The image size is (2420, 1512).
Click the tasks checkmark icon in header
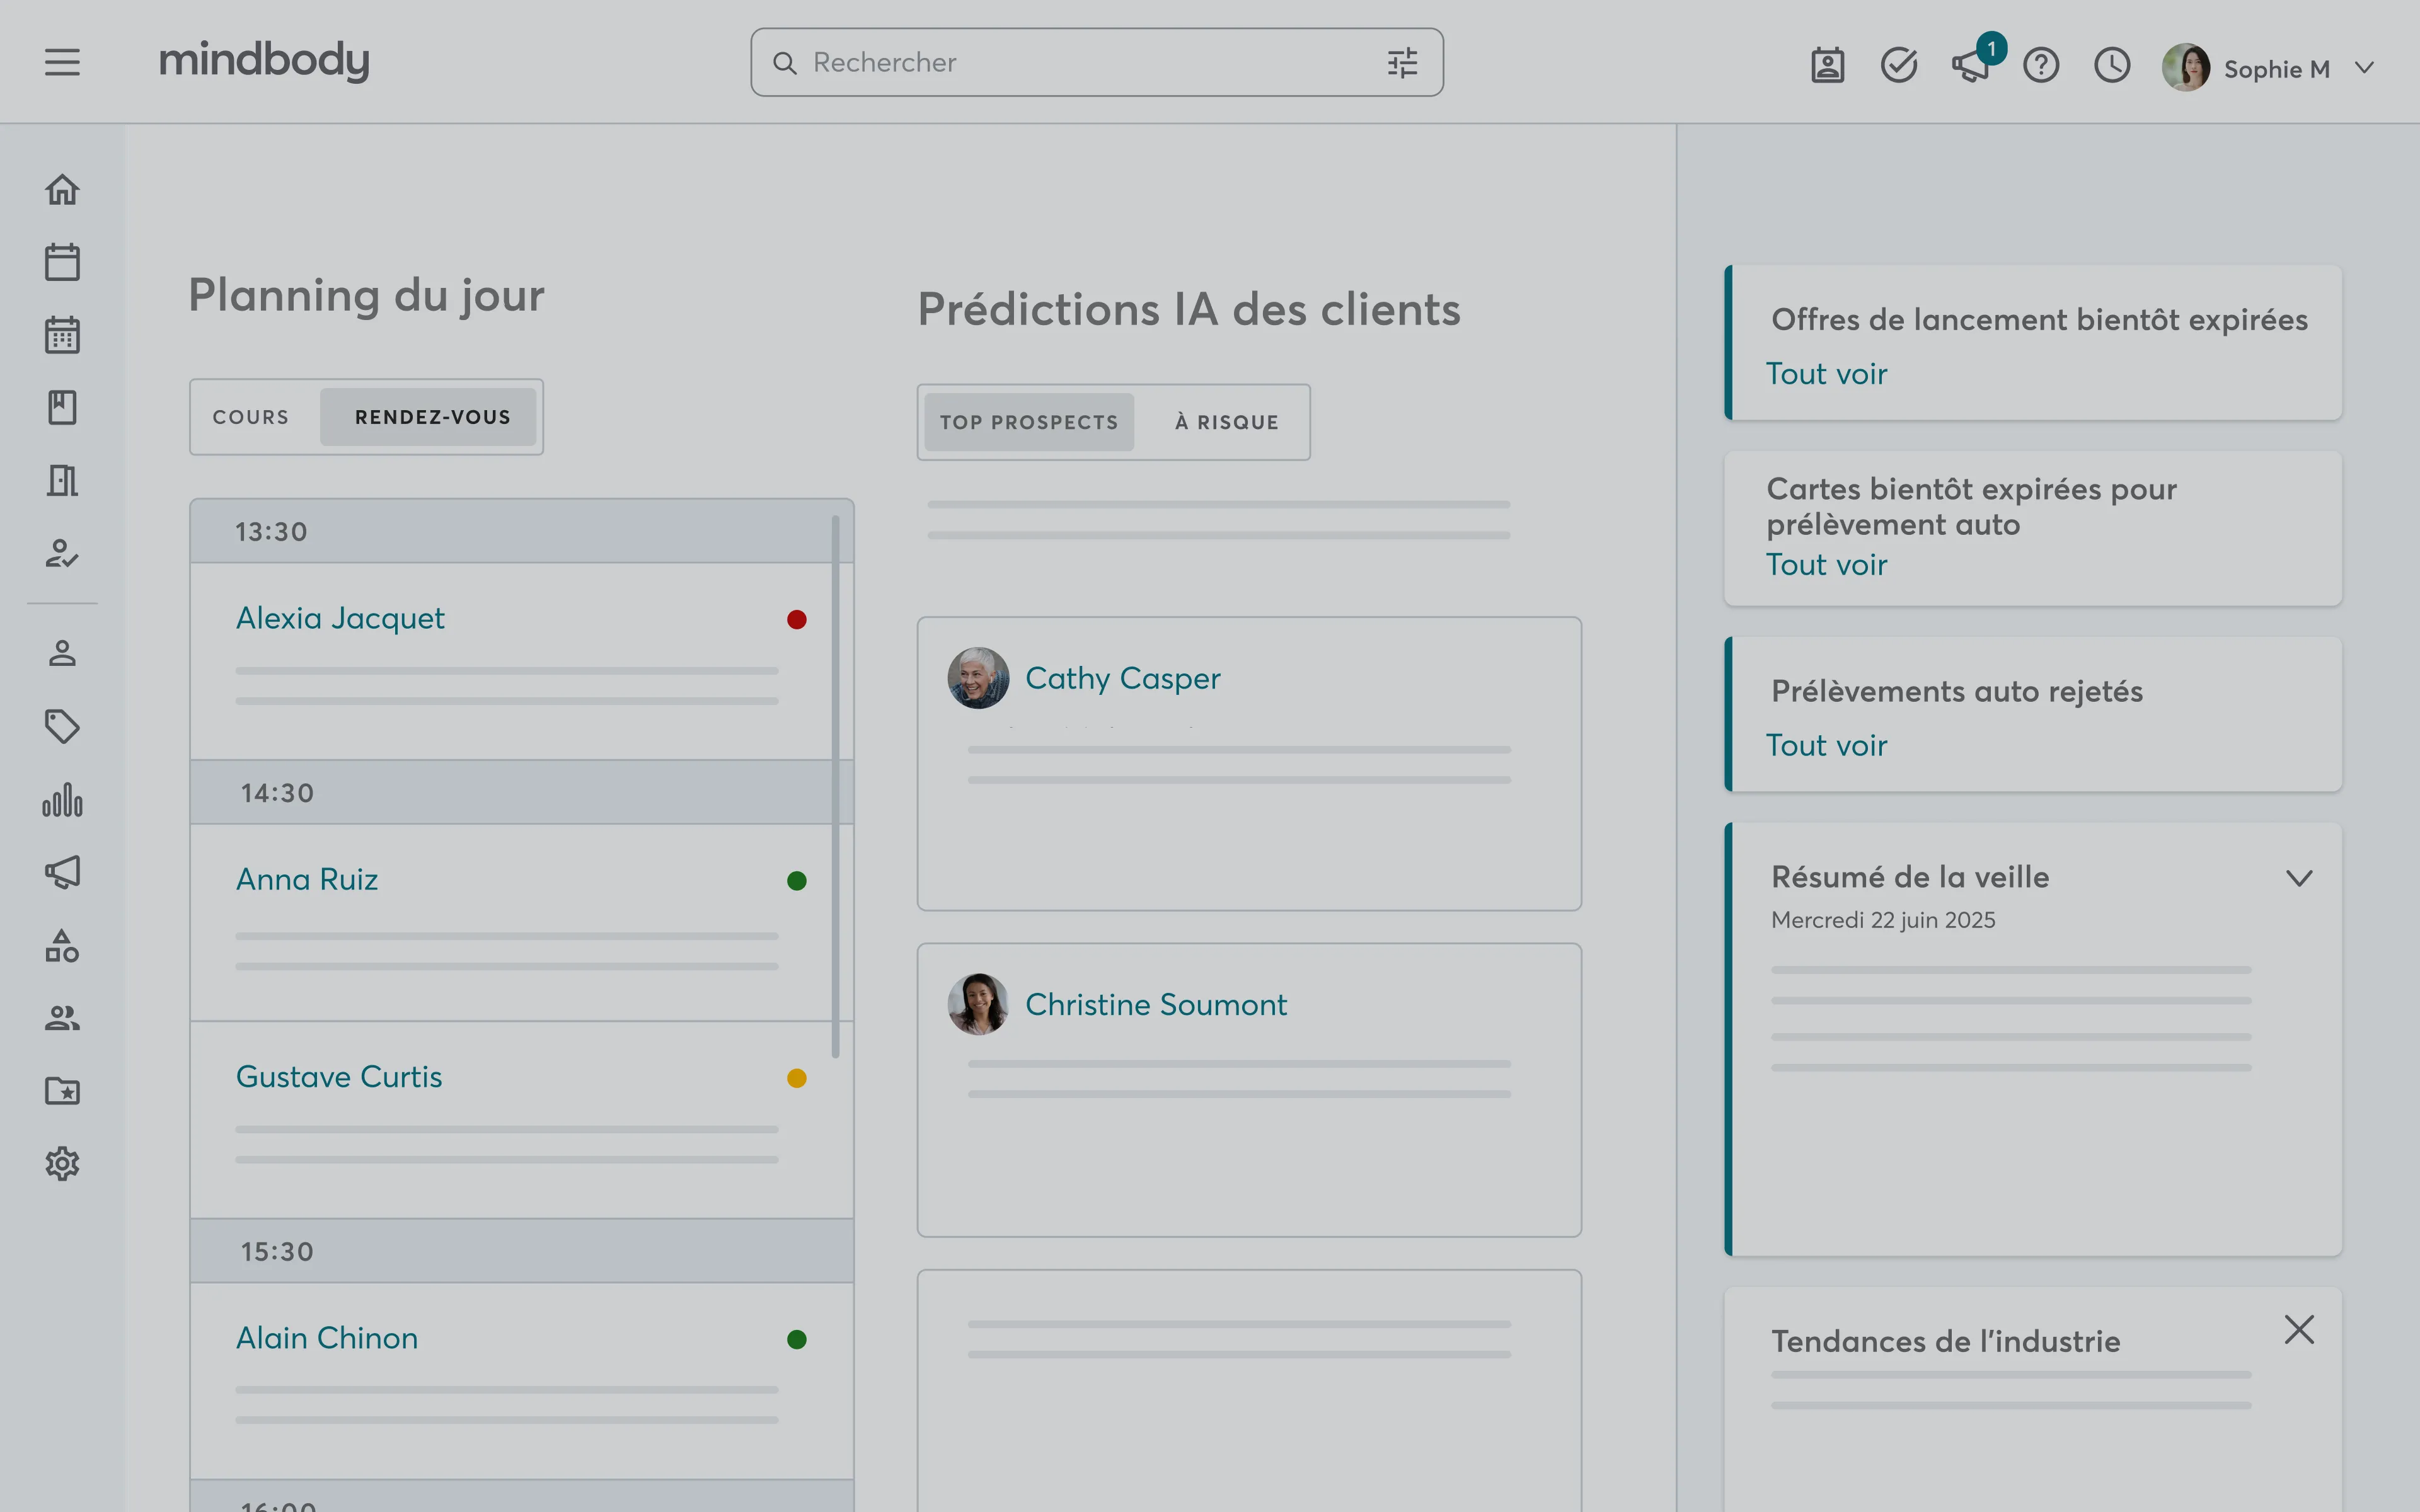click(1898, 66)
